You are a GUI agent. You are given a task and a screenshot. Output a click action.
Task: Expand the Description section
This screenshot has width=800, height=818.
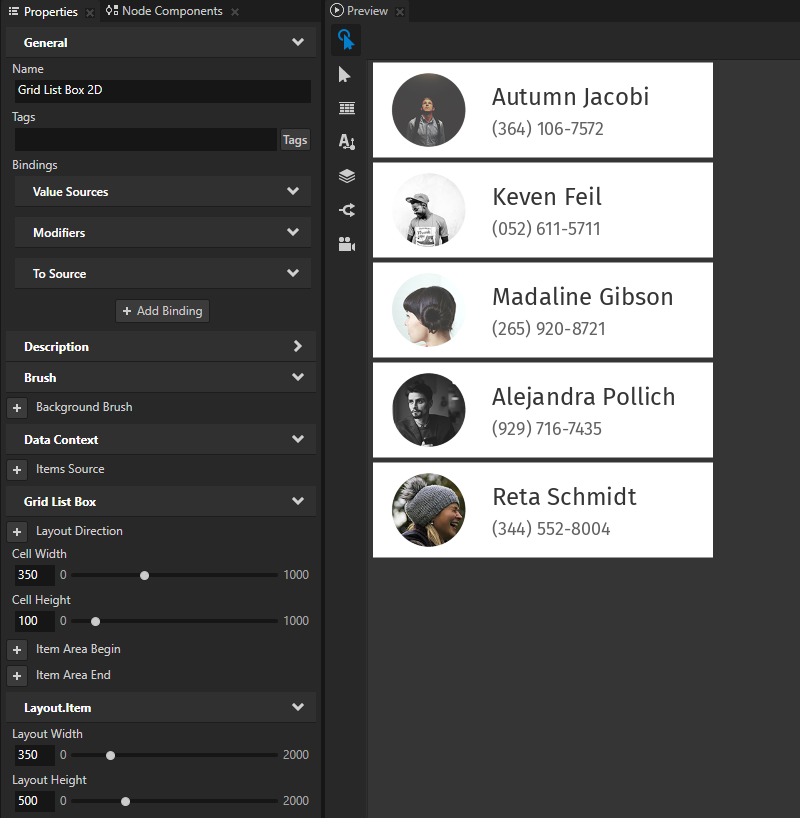(x=297, y=345)
